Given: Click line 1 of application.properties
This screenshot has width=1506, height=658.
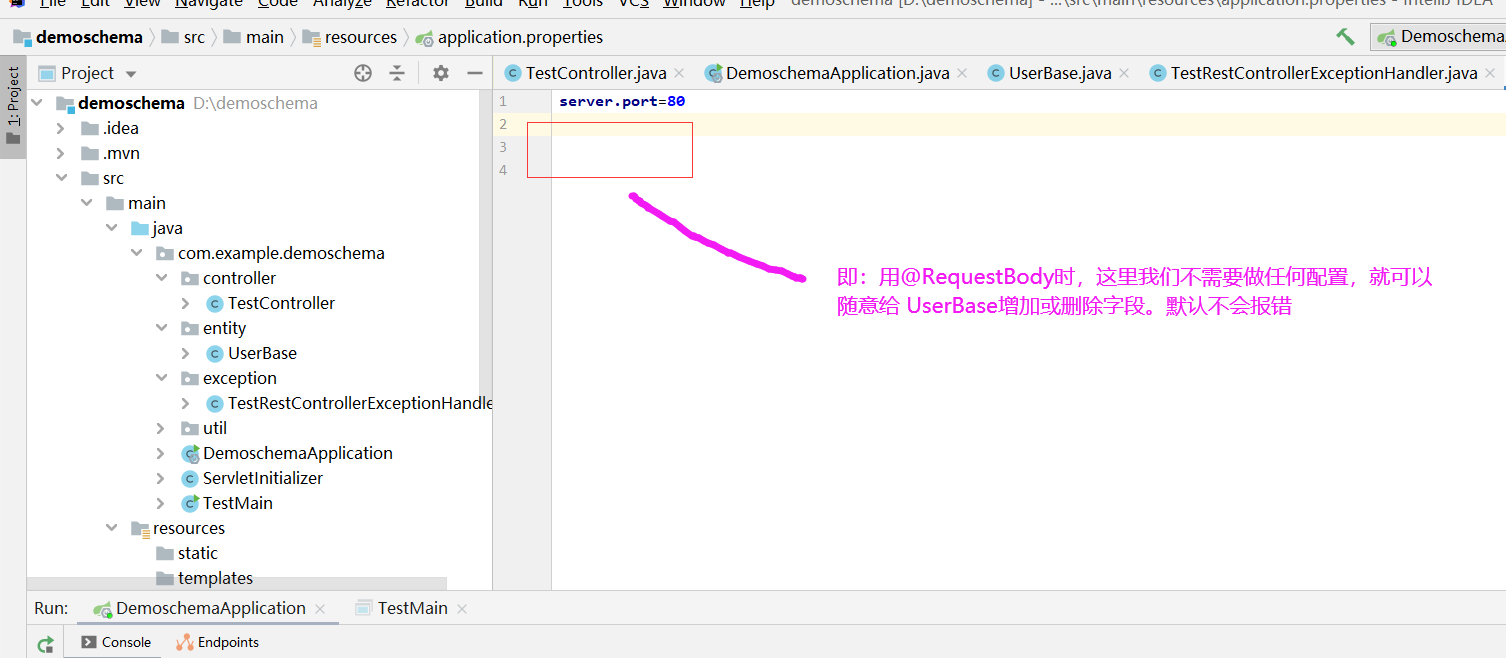Looking at the screenshot, I should pyautogui.click(x=622, y=101).
